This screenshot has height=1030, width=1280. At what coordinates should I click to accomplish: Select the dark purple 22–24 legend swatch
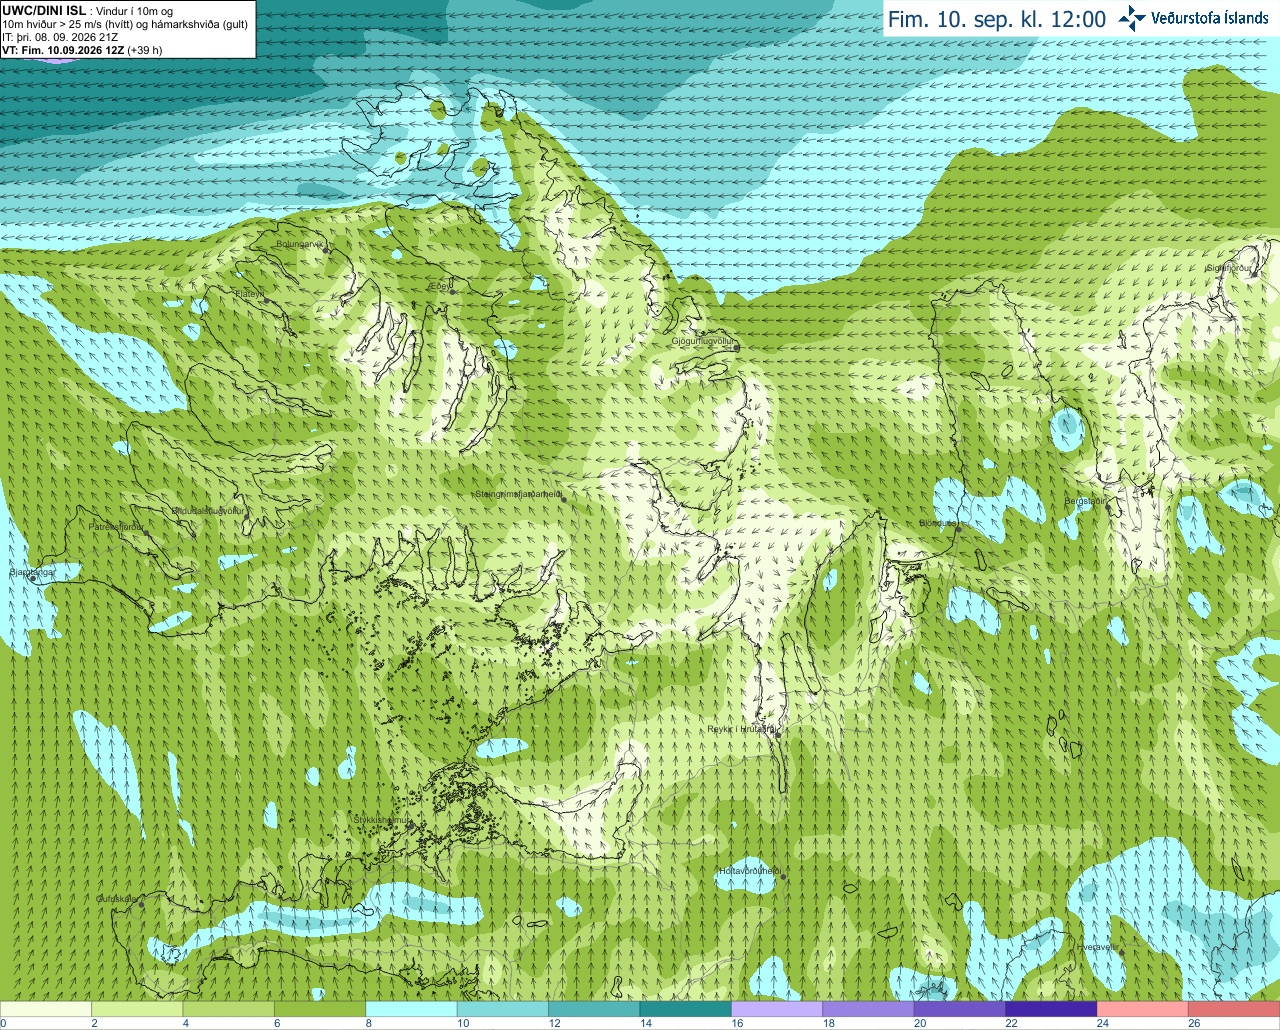[1050, 1009]
